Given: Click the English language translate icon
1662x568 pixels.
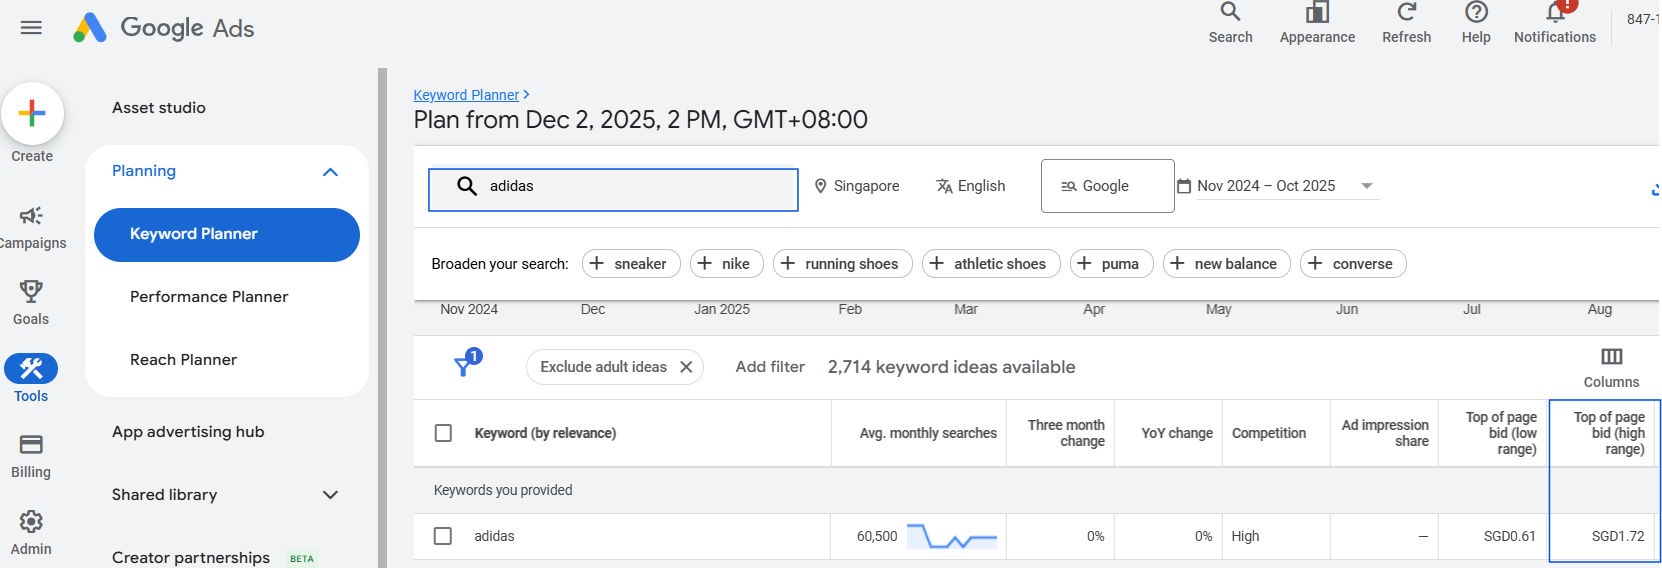Looking at the screenshot, I should click(x=944, y=186).
